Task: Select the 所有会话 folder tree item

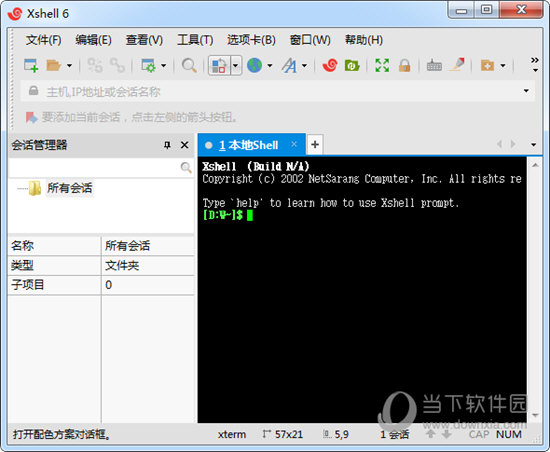Action: pyautogui.click(x=70, y=188)
